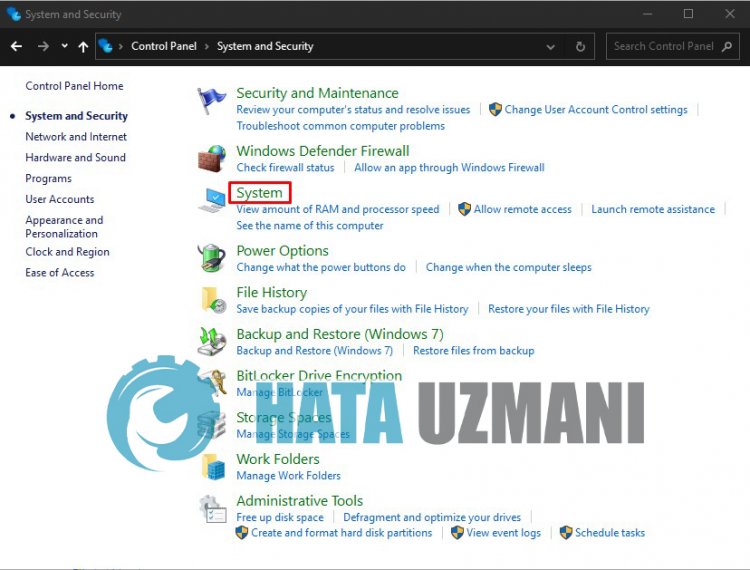Go up one level with Up arrow
Image resolution: width=750 pixels, height=570 pixels.
83,46
